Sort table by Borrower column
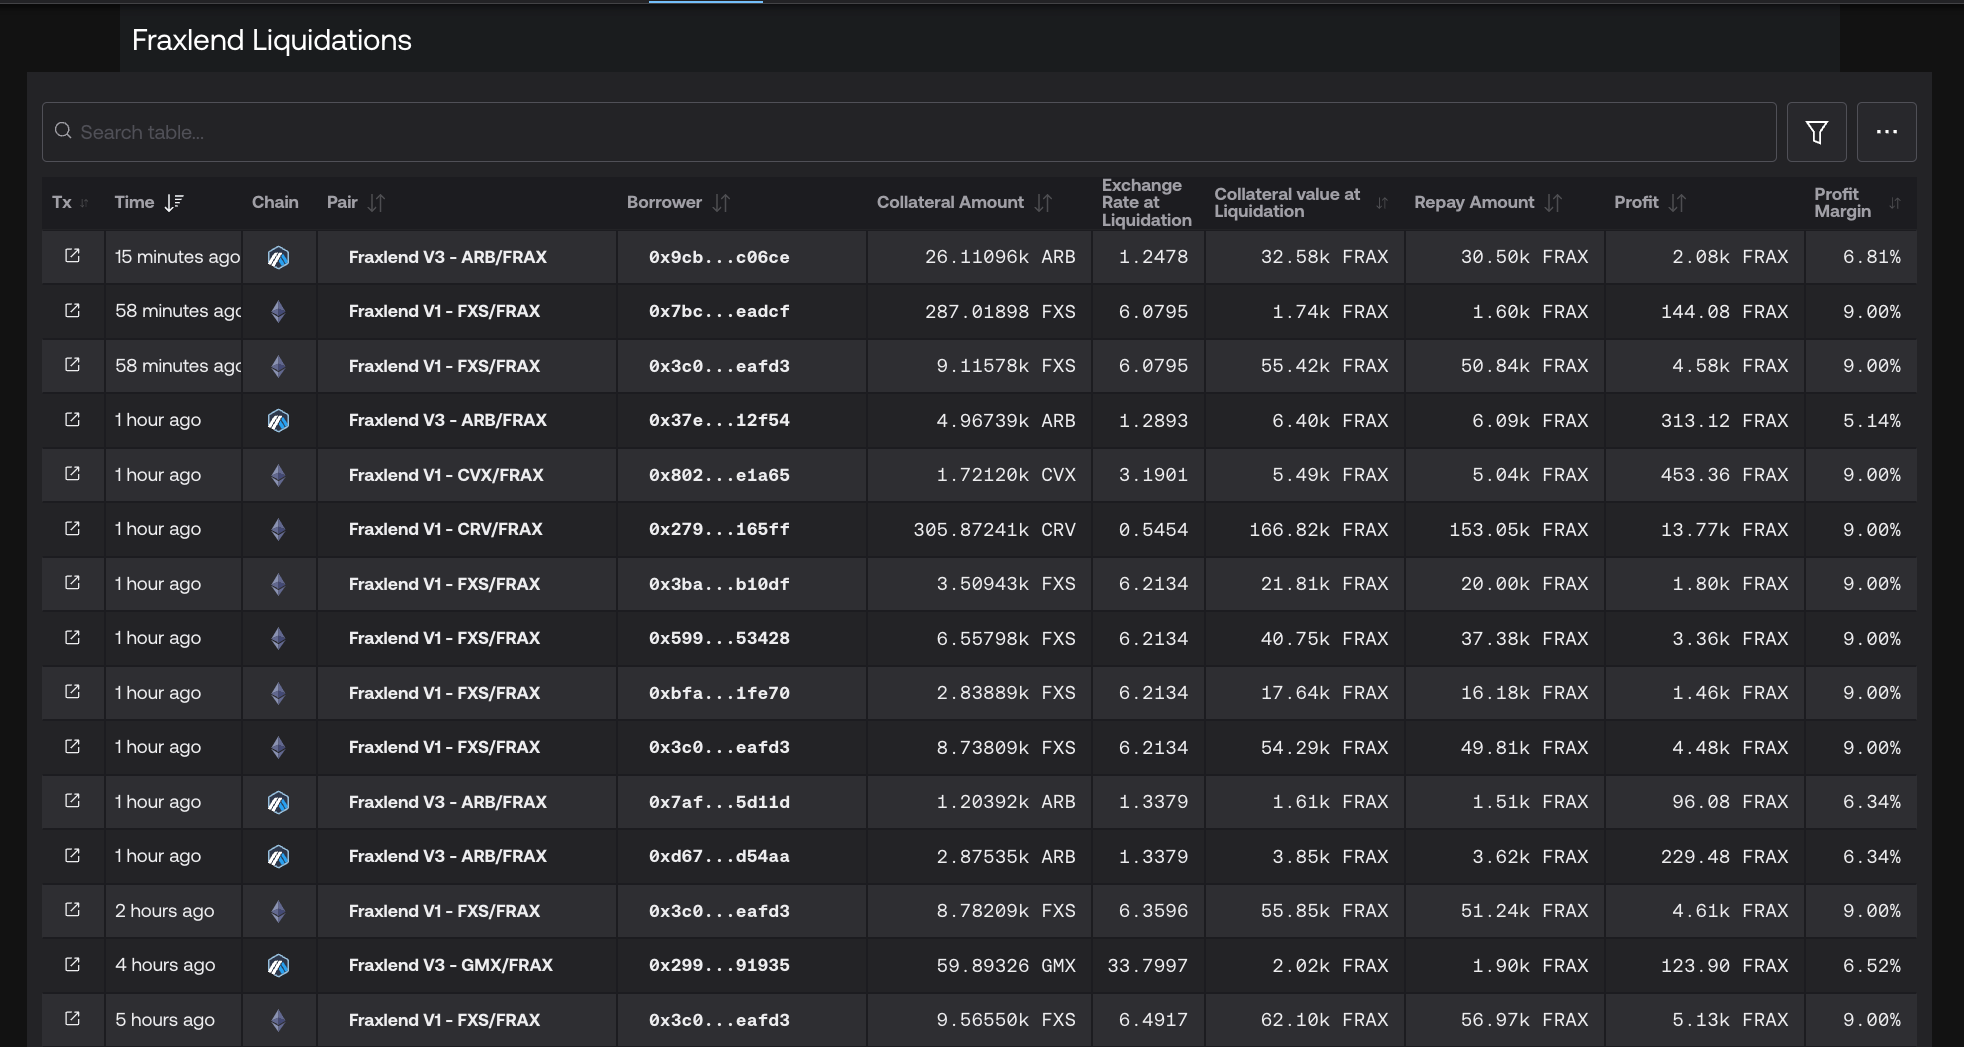The width and height of the screenshot is (1964, 1047). pyautogui.click(x=721, y=203)
